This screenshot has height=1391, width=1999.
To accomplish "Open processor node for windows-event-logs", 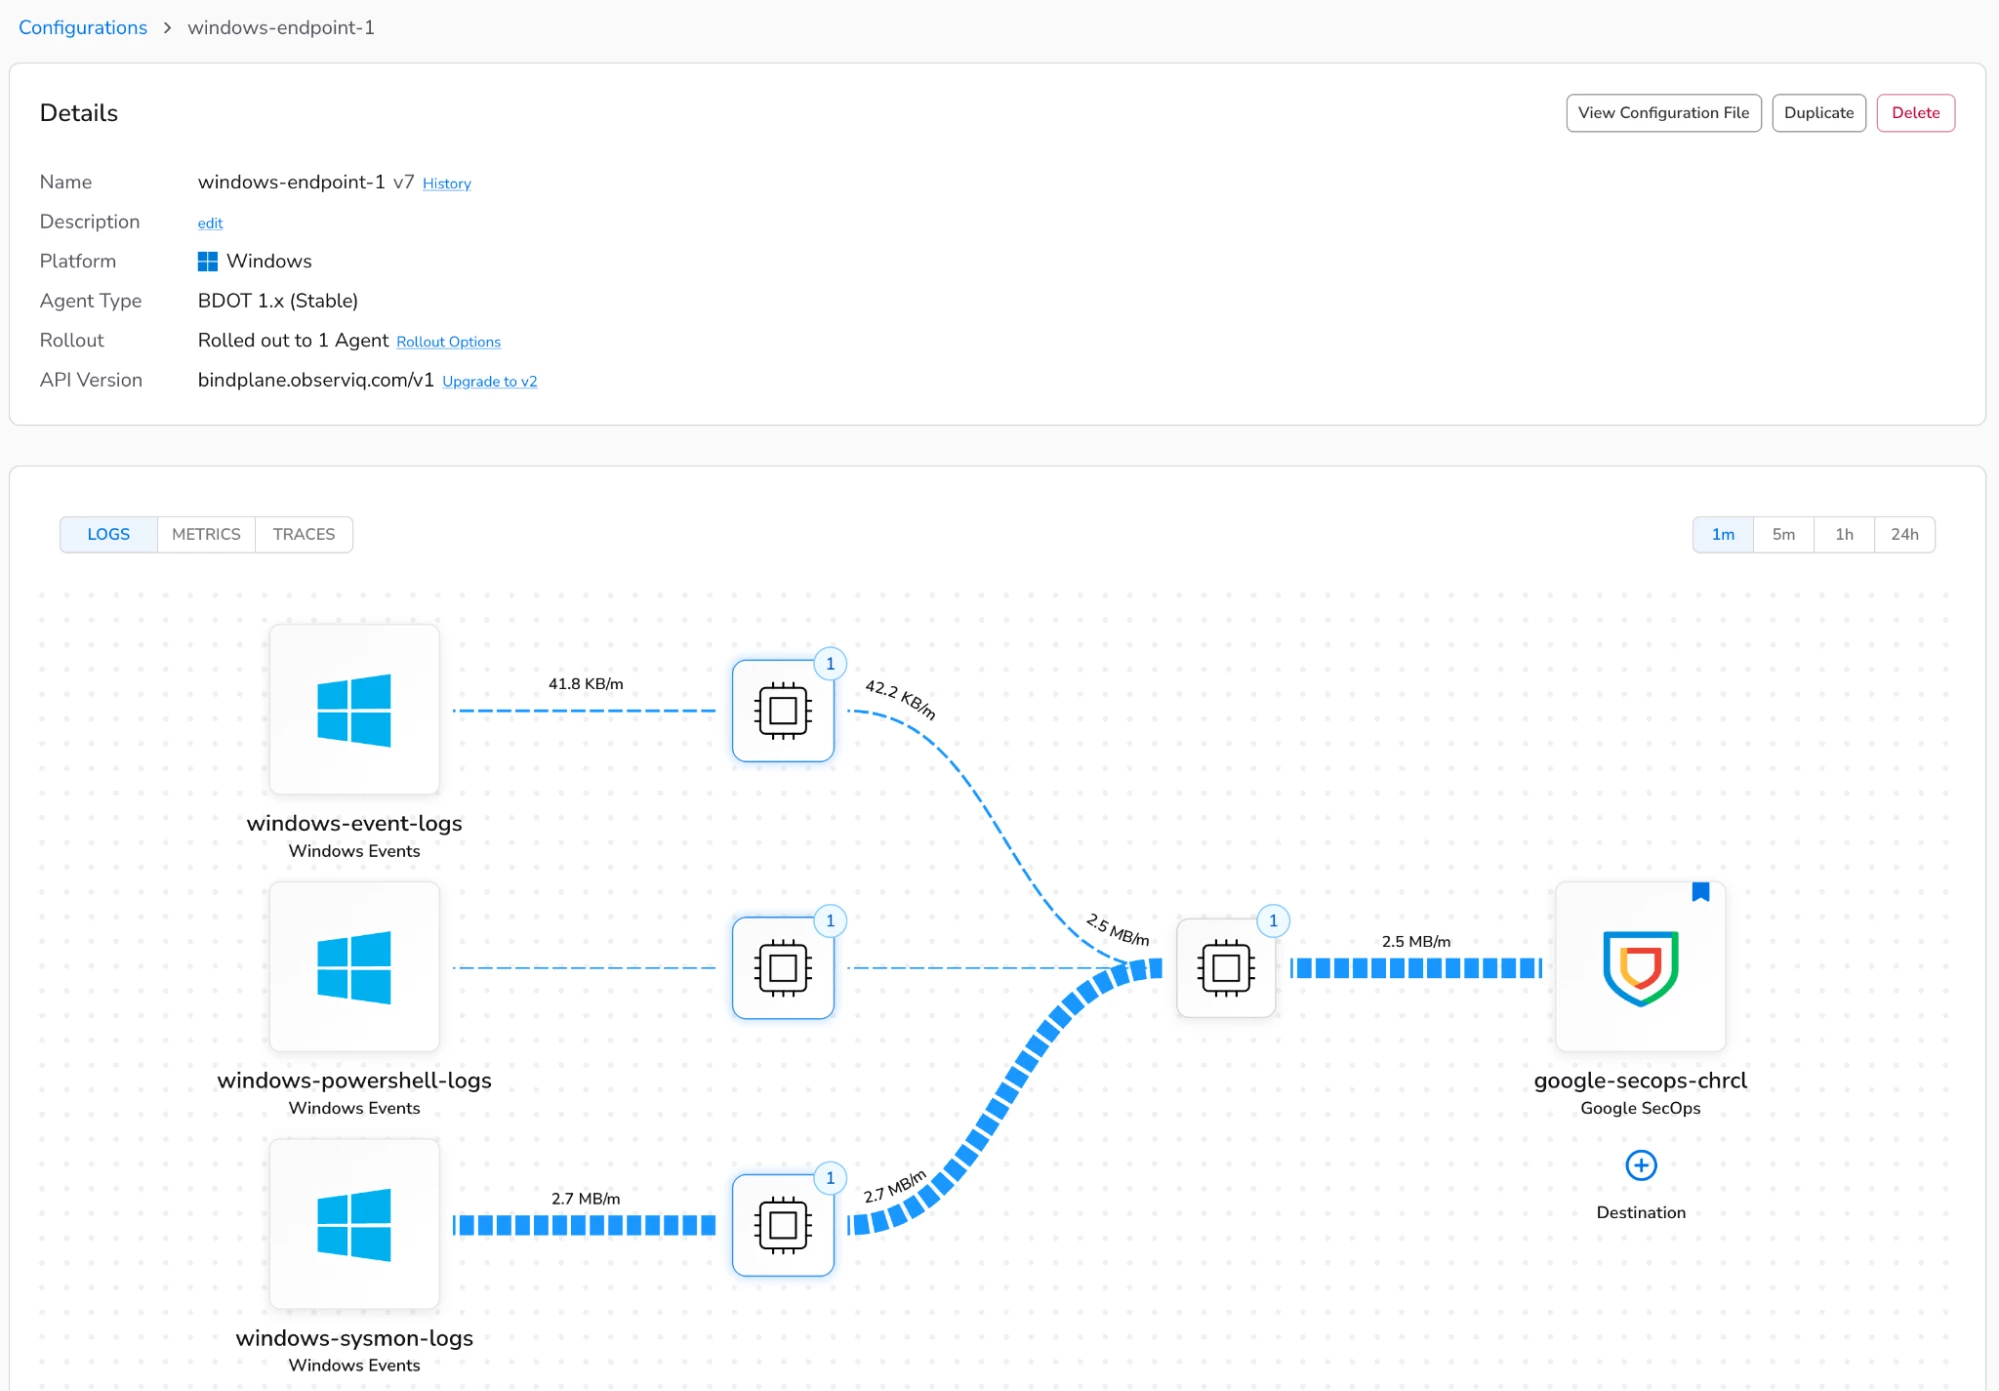I will click(783, 711).
